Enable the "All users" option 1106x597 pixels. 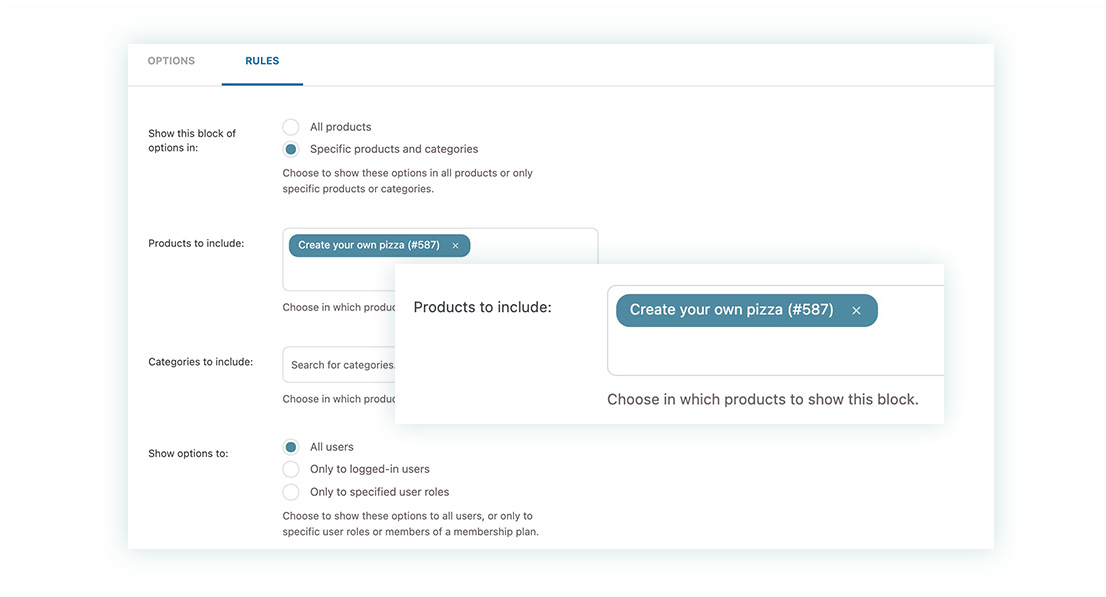tap(291, 447)
